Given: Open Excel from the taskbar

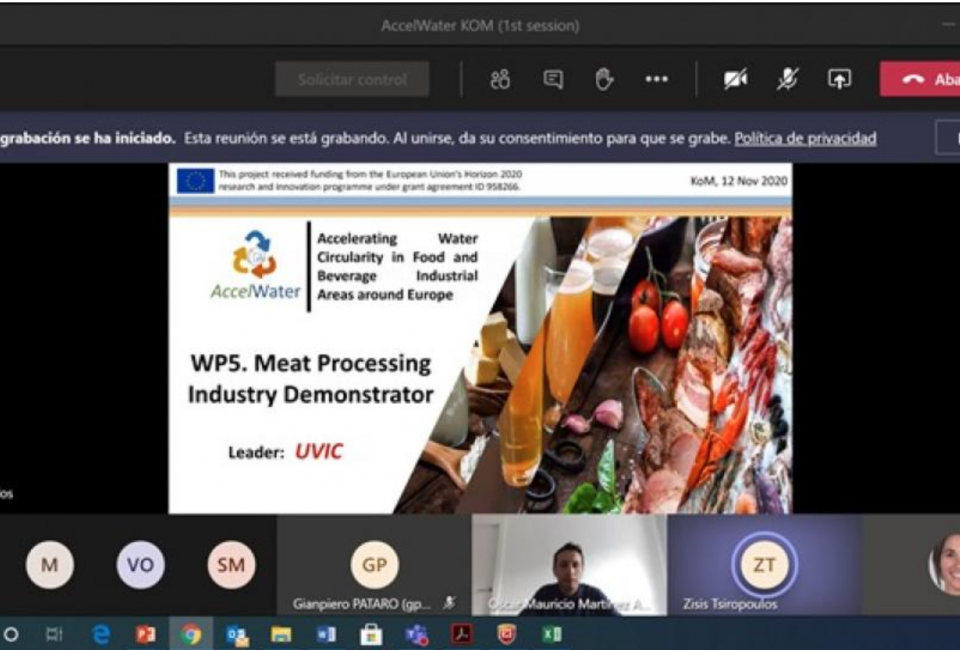Looking at the screenshot, I should [x=551, y=634].
